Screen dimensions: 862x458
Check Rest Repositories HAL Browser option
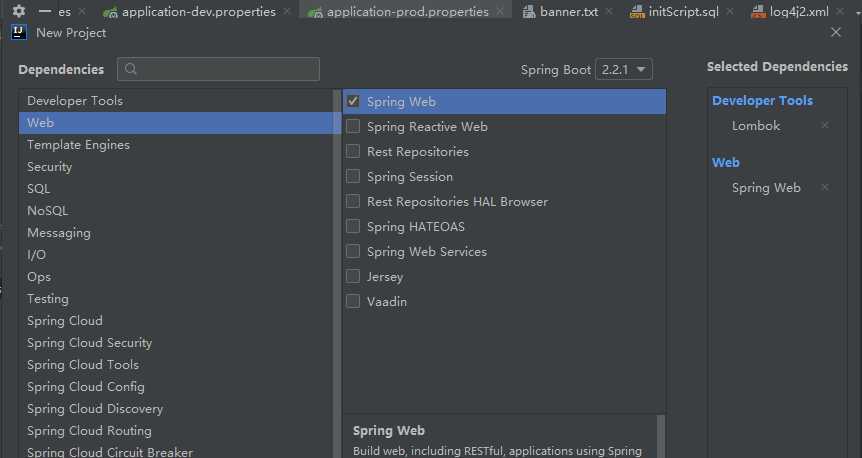(353, 201)
